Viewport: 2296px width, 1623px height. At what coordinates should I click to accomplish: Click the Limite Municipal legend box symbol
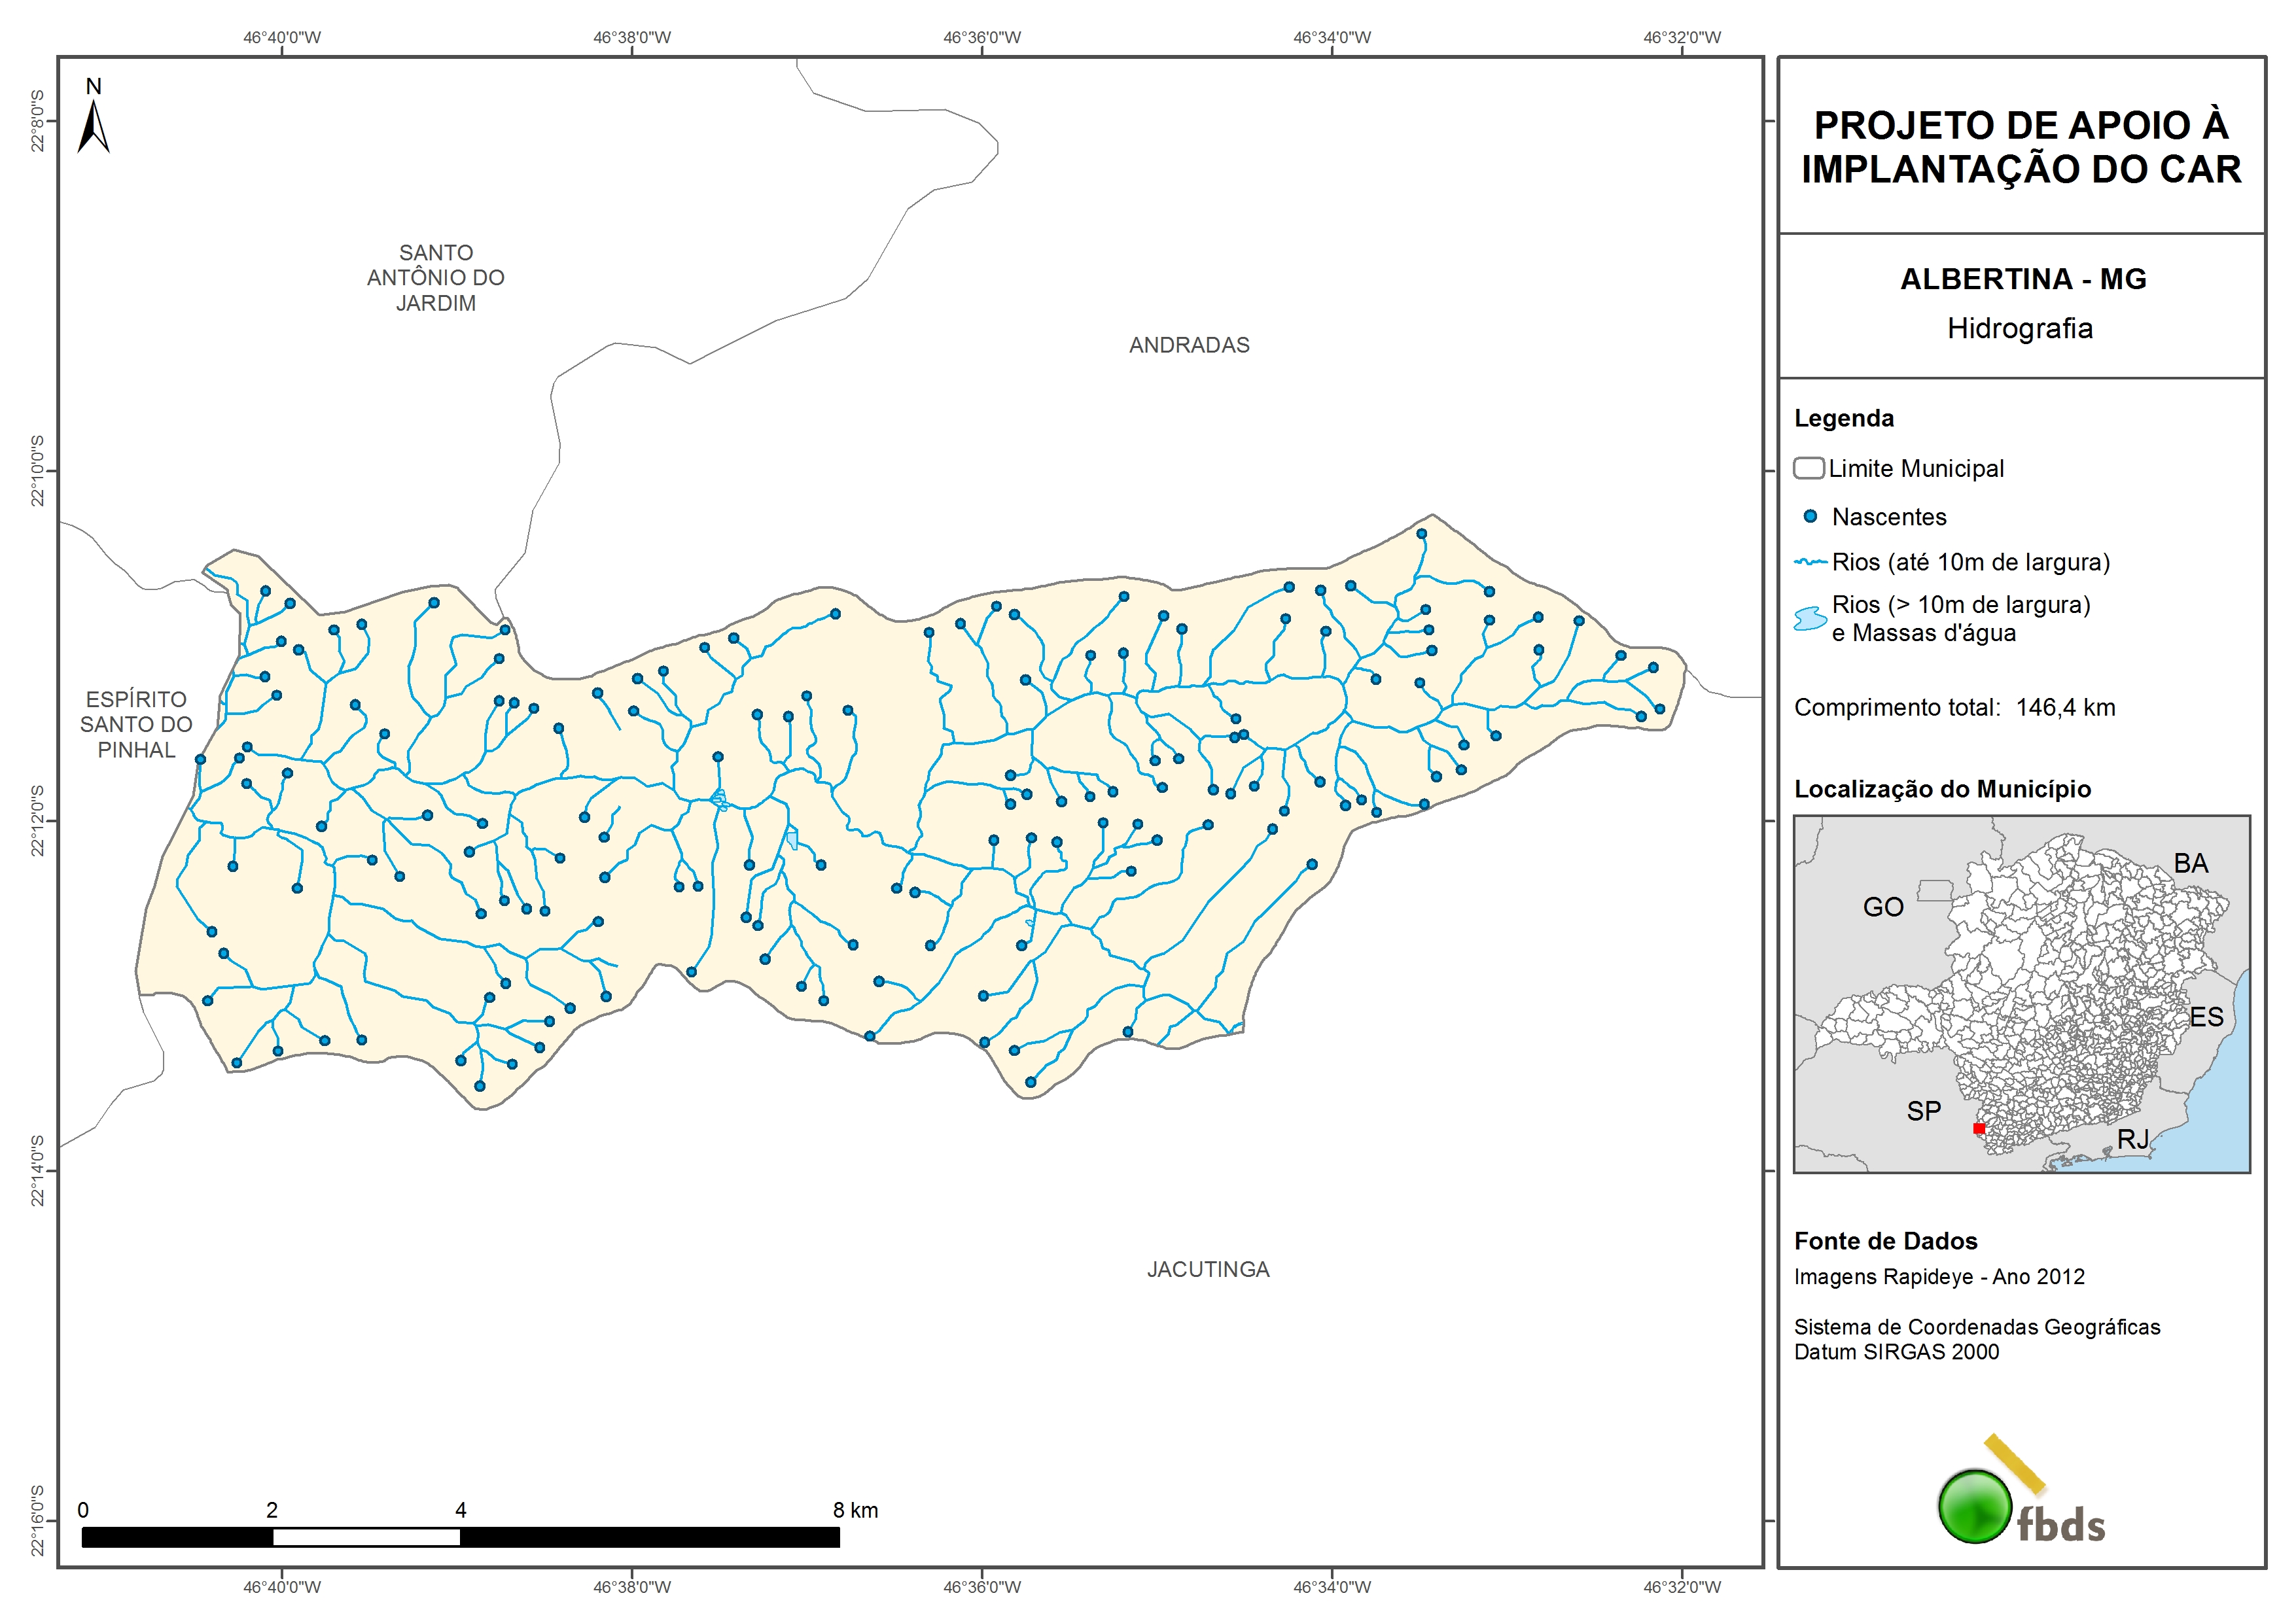(1808, 468)
